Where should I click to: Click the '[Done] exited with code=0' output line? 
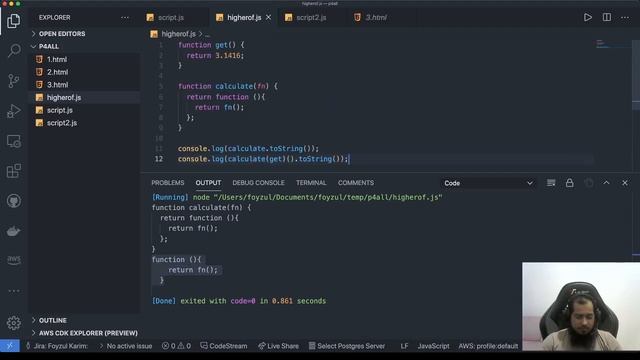(239, 301)
